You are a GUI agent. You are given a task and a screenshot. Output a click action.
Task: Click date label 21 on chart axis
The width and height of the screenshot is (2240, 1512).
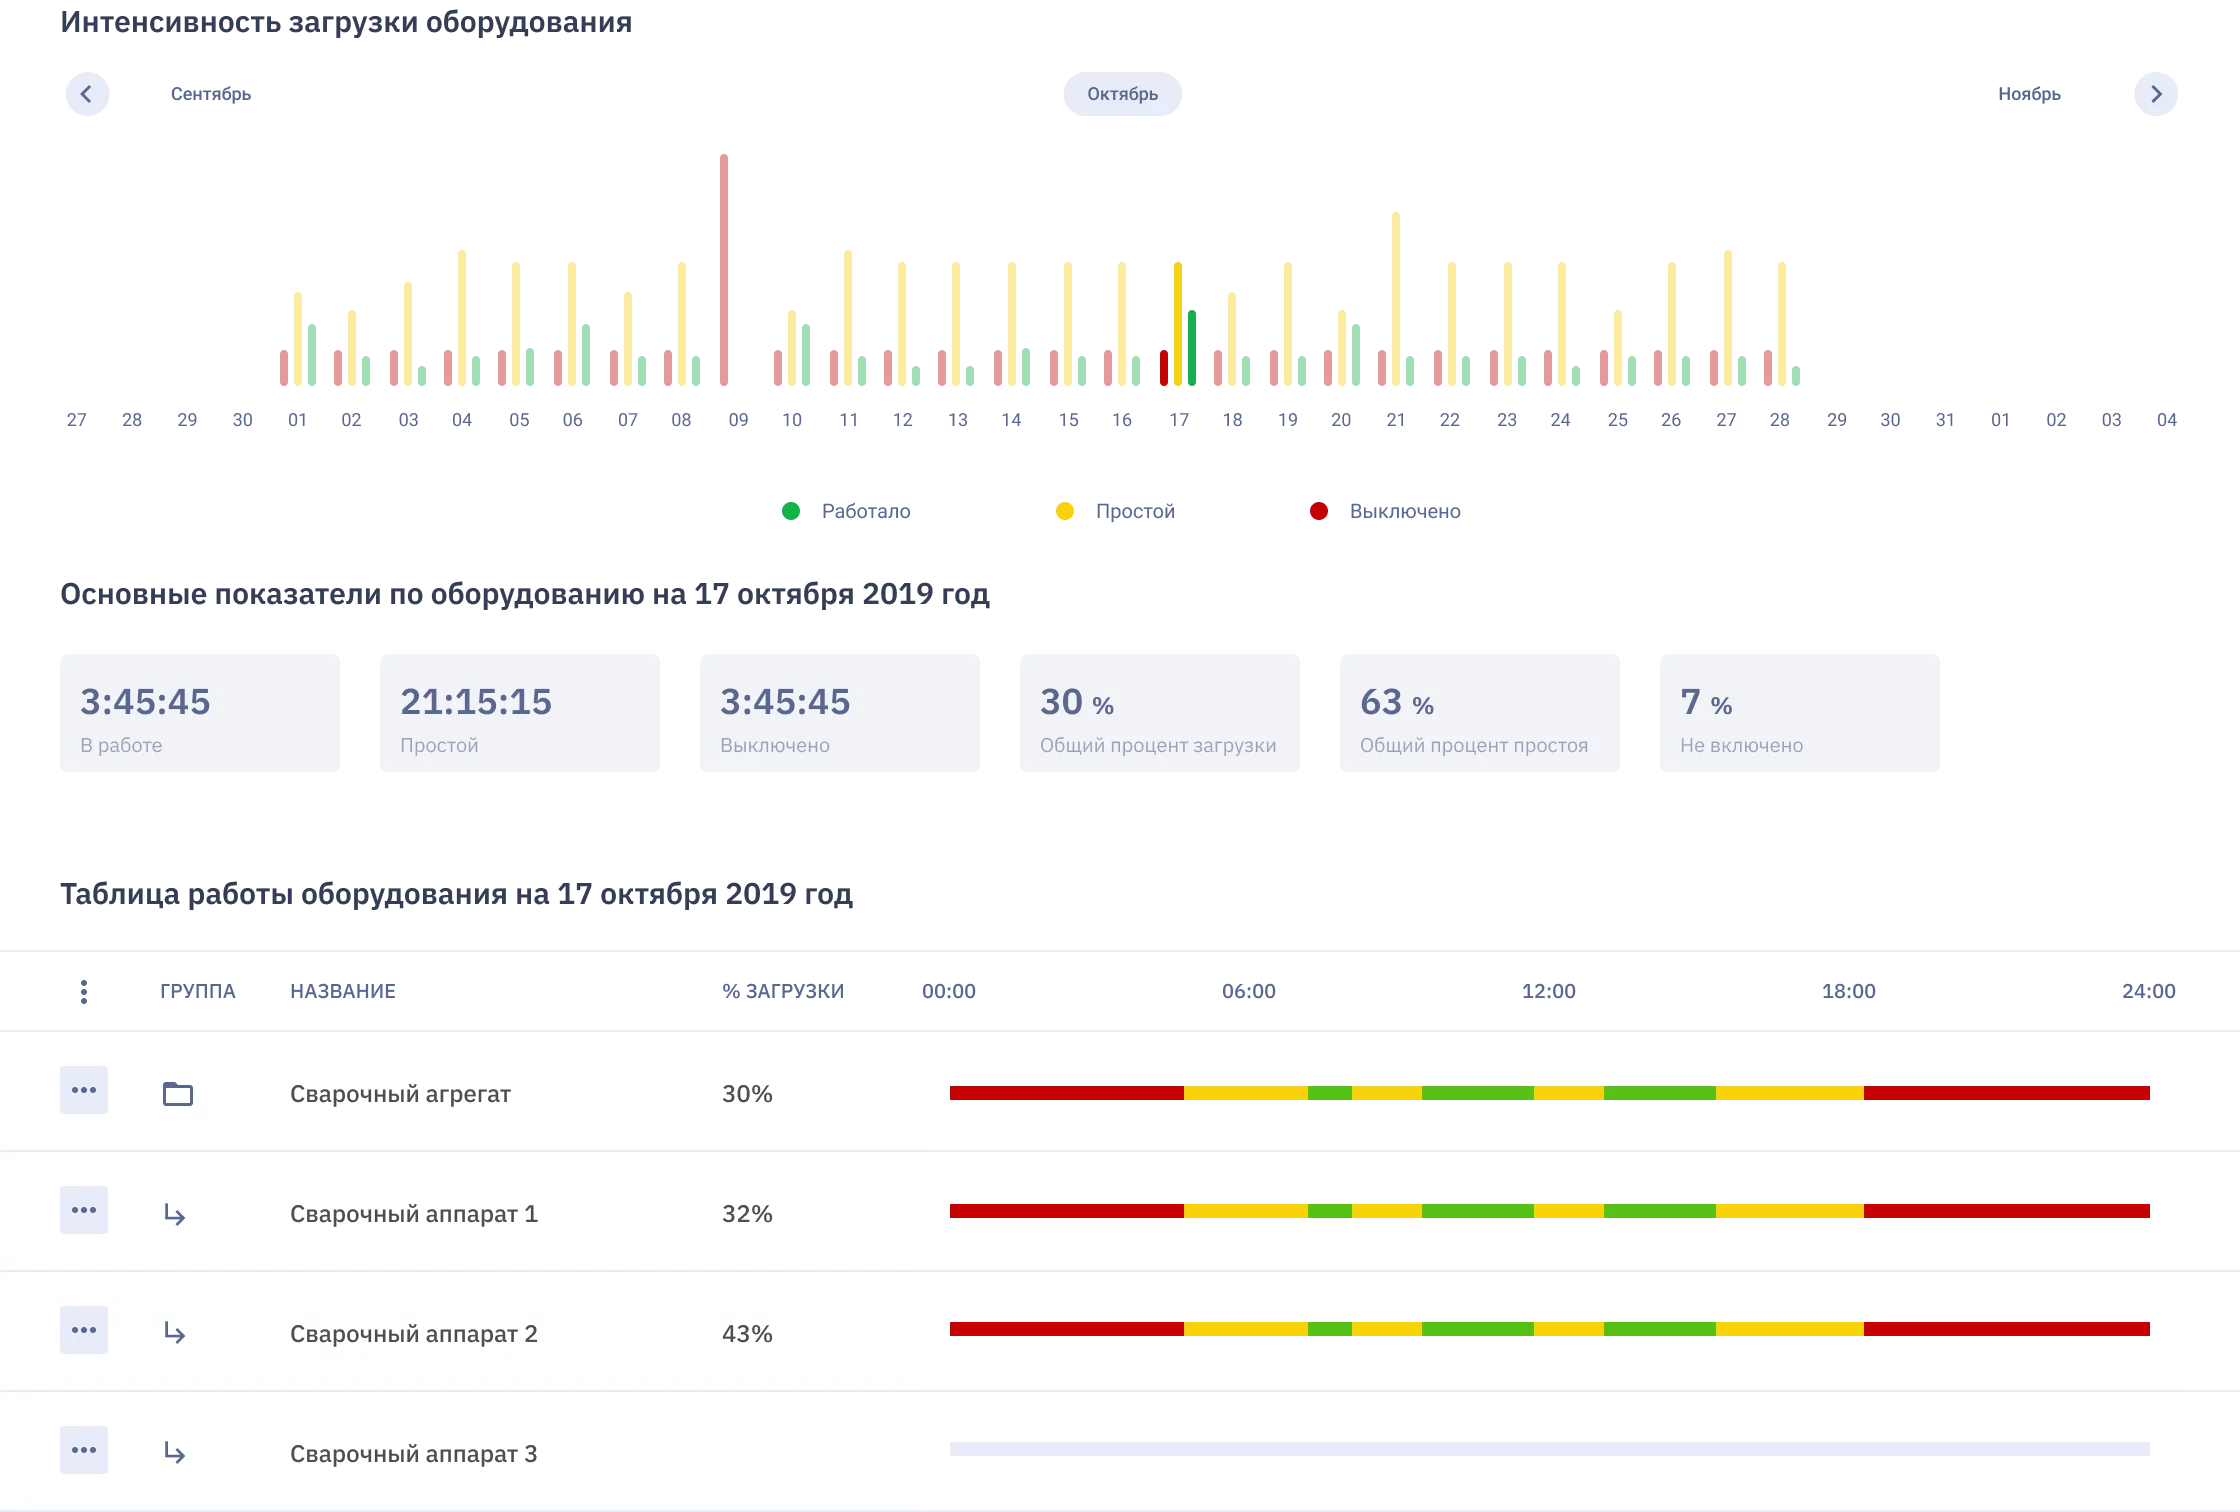pyautogui.click(x=1396, y=420)
